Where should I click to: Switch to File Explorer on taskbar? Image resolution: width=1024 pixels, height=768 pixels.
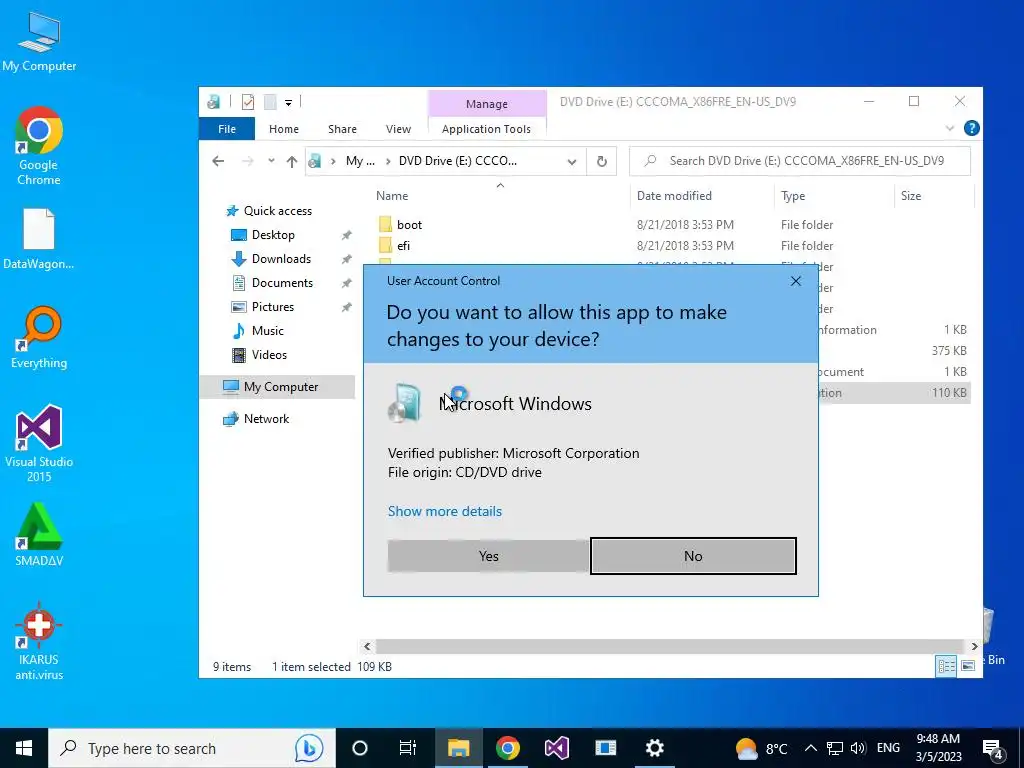(458, 748)
